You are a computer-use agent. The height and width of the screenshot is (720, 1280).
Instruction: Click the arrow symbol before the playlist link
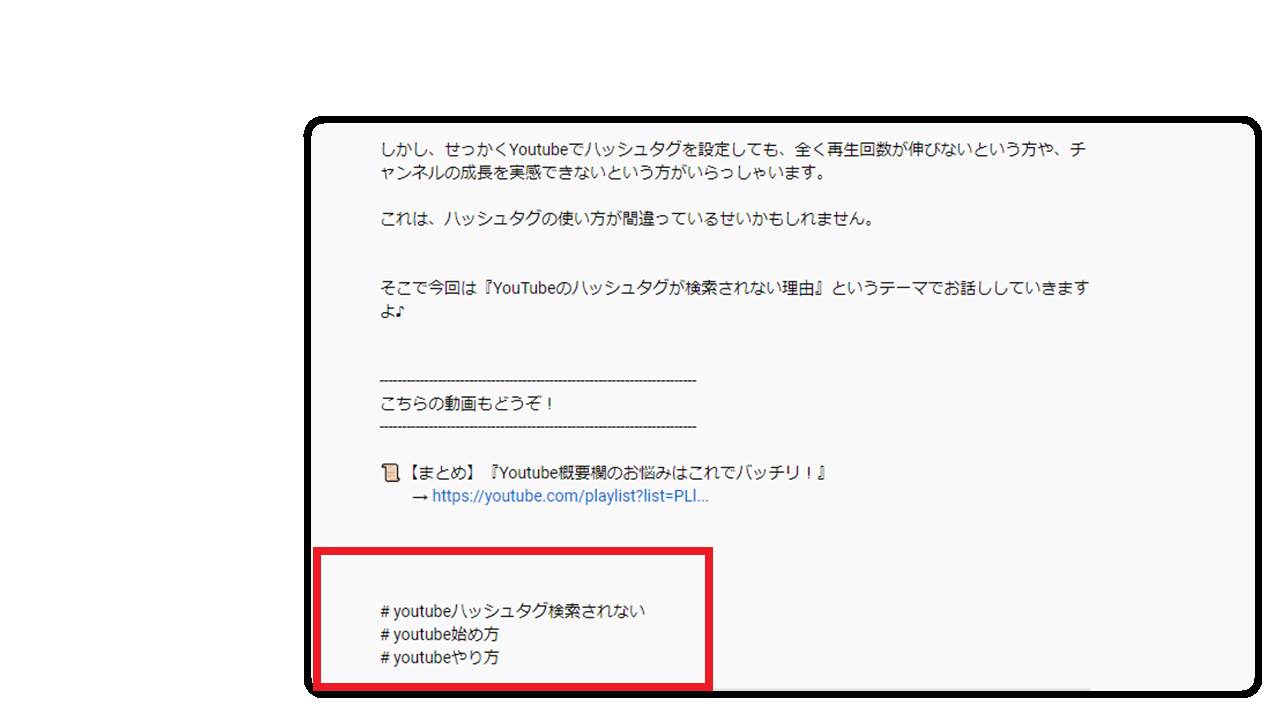click(420, 496)
